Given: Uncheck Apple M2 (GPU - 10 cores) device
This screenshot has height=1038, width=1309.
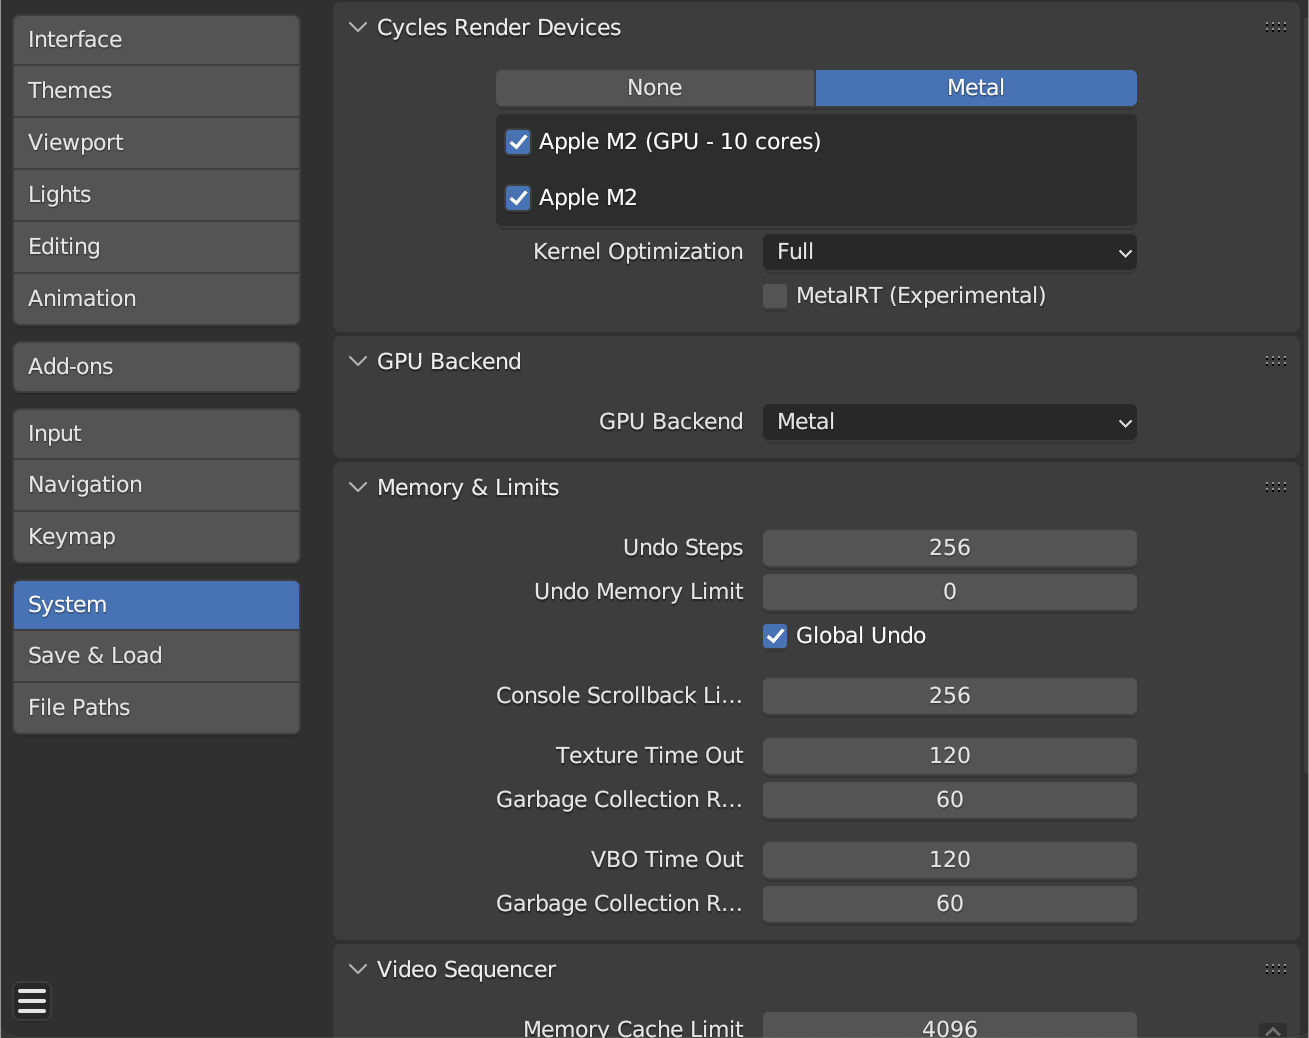Looking at the screenshot, I should pos(518,142).
